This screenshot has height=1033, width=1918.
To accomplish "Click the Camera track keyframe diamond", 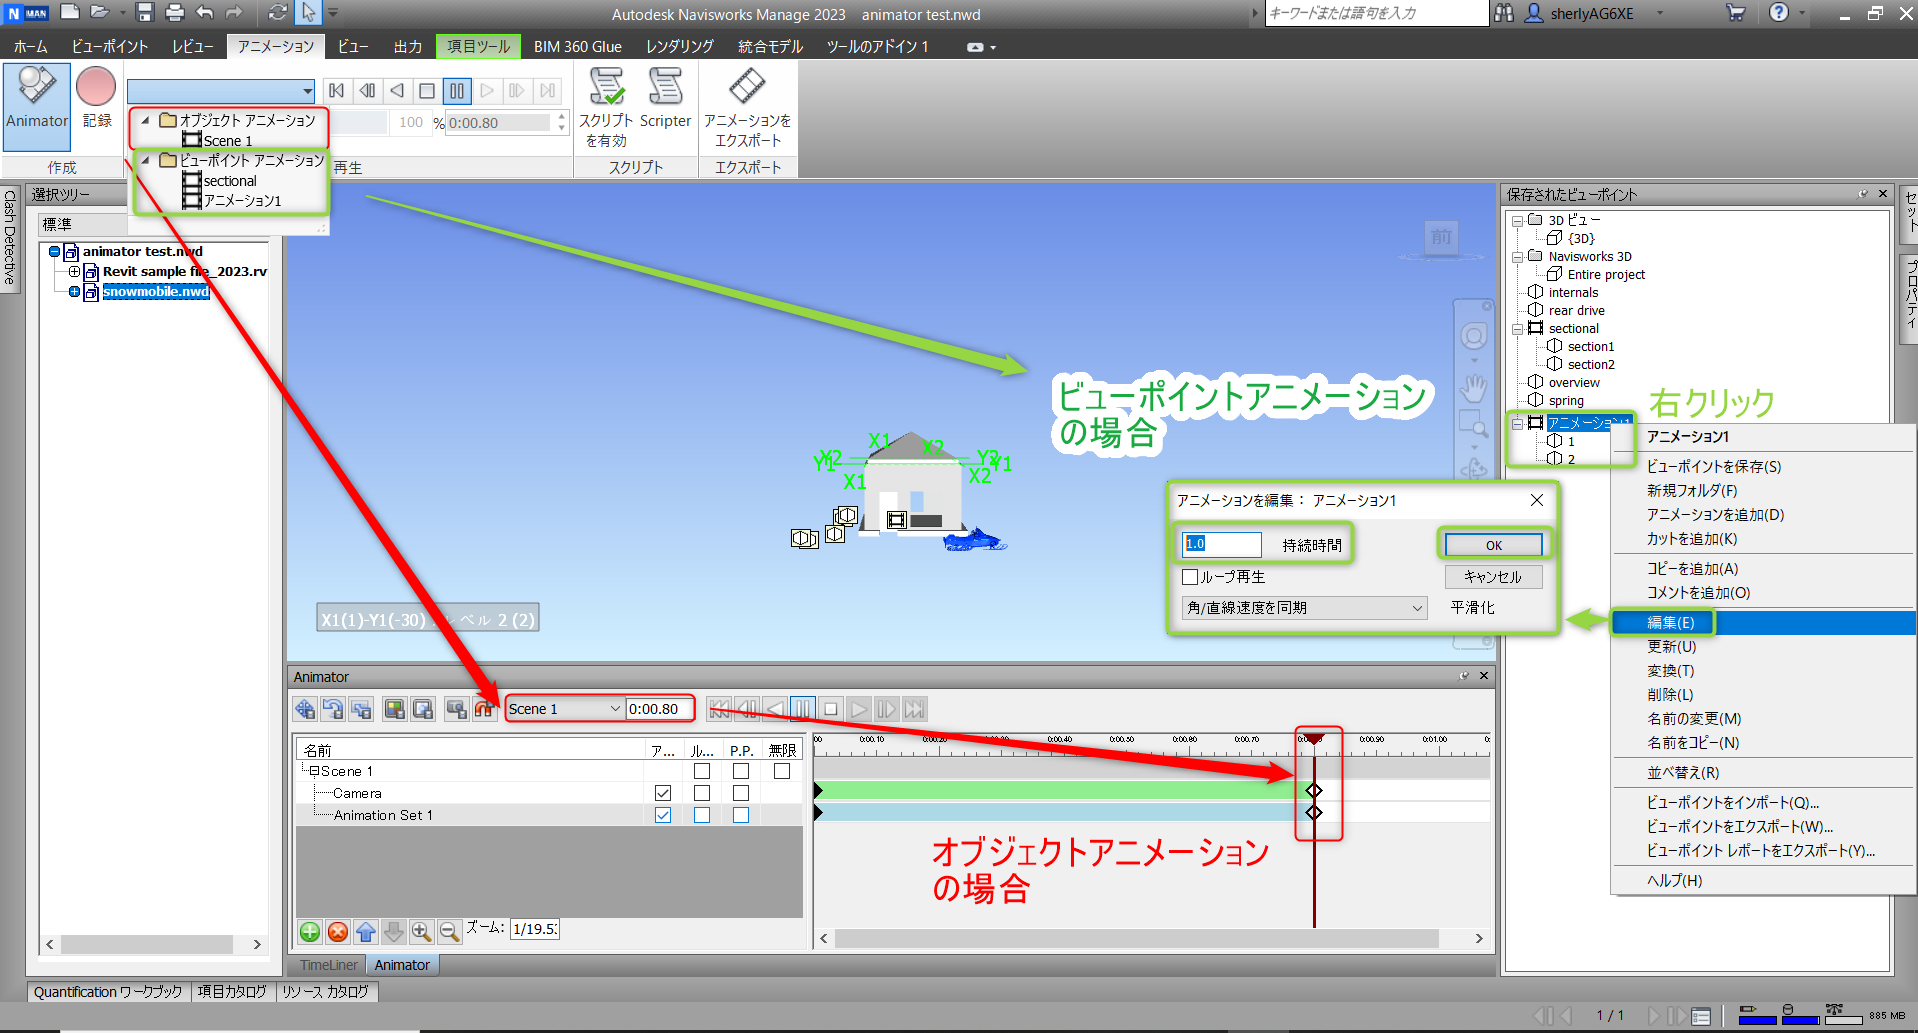I will 1314,791.
